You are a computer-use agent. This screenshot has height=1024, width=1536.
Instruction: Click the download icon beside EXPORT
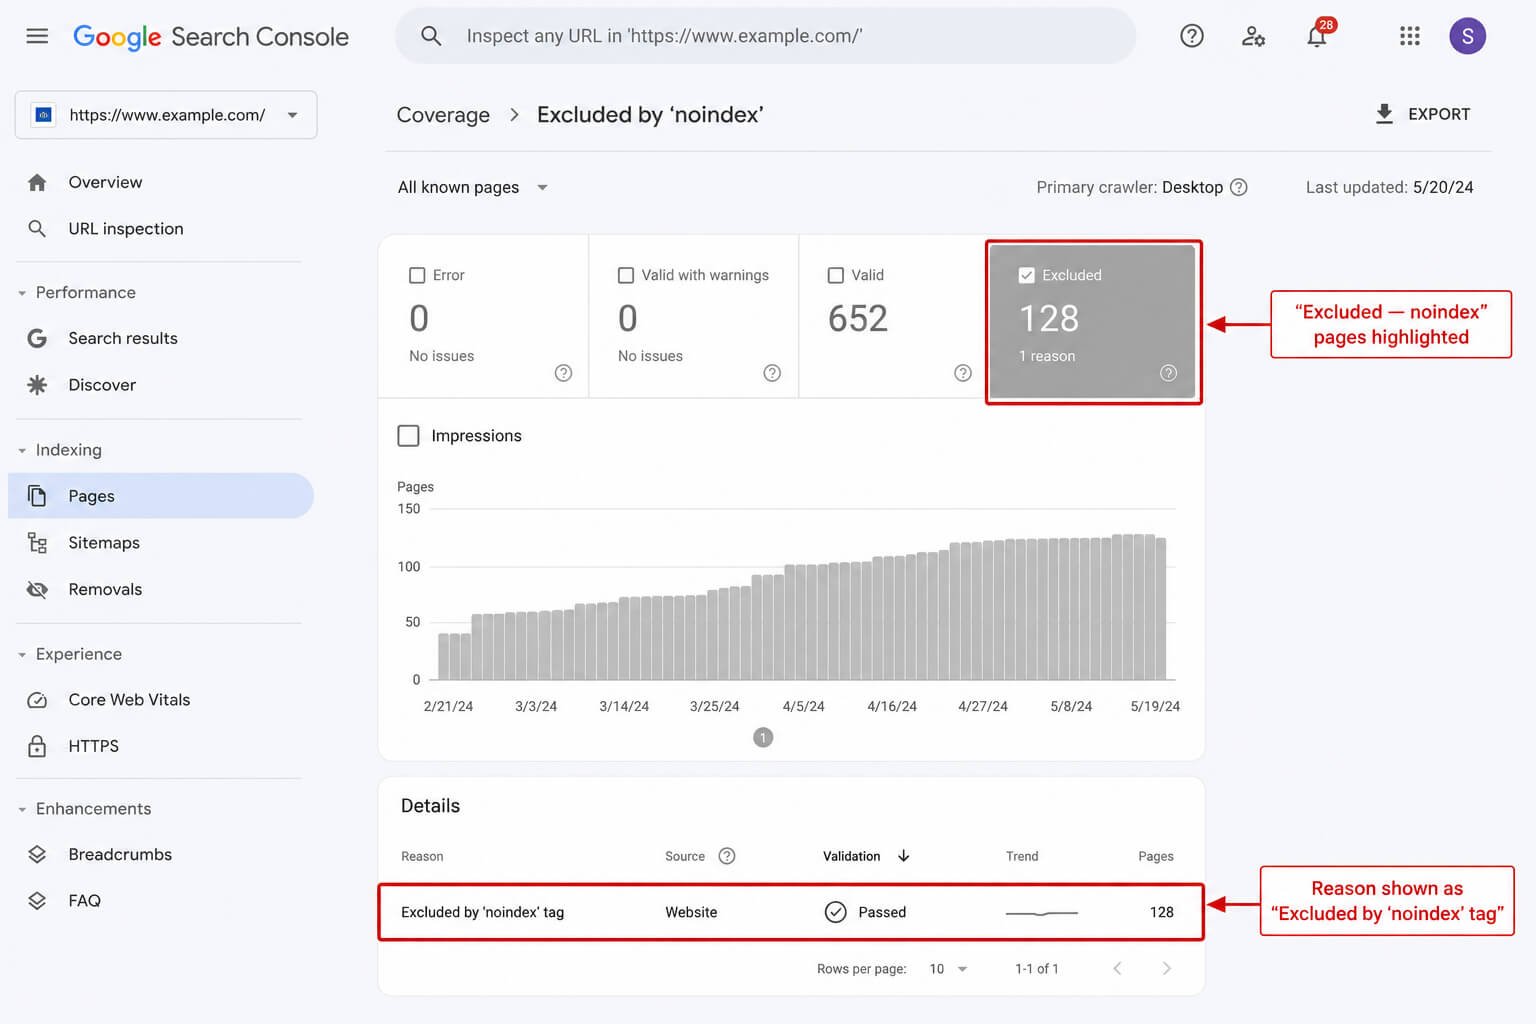click(1384, 114)
